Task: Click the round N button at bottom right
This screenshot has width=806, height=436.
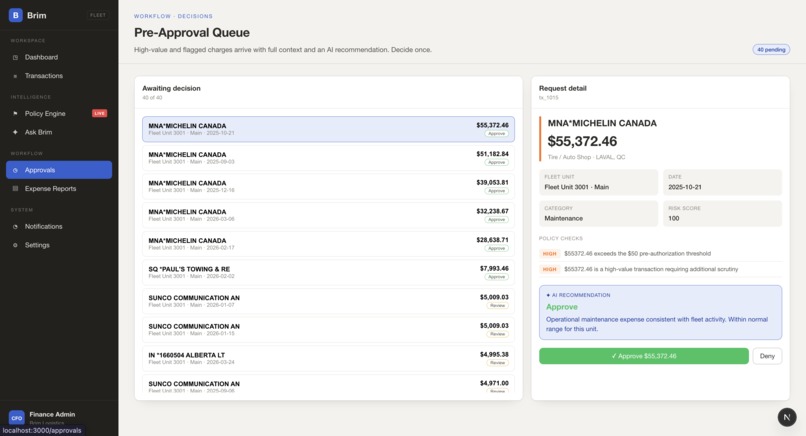Action: point(786,417)
